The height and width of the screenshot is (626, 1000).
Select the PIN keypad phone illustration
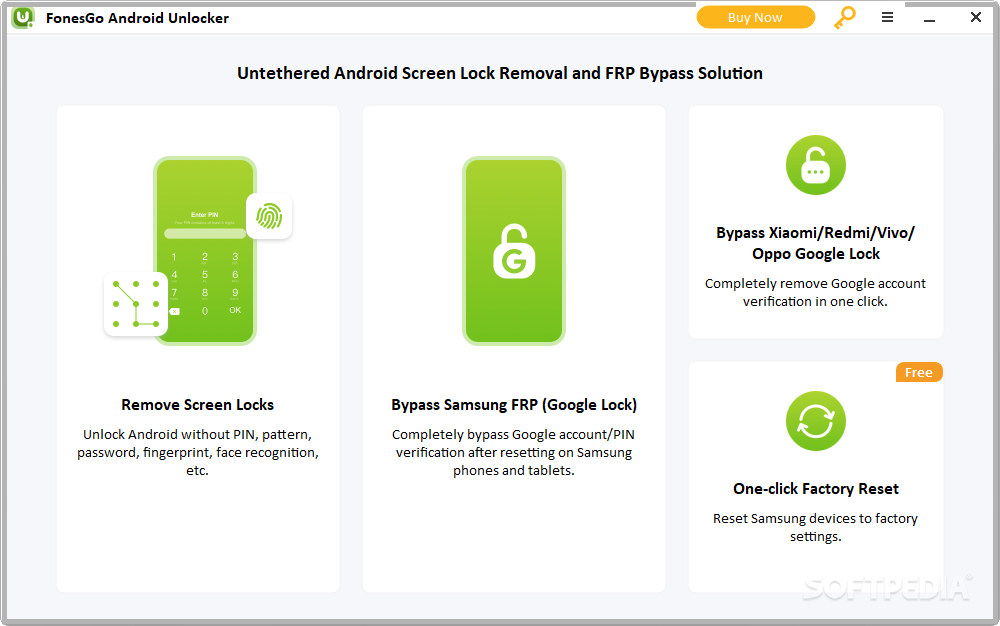tap(205, 251)
